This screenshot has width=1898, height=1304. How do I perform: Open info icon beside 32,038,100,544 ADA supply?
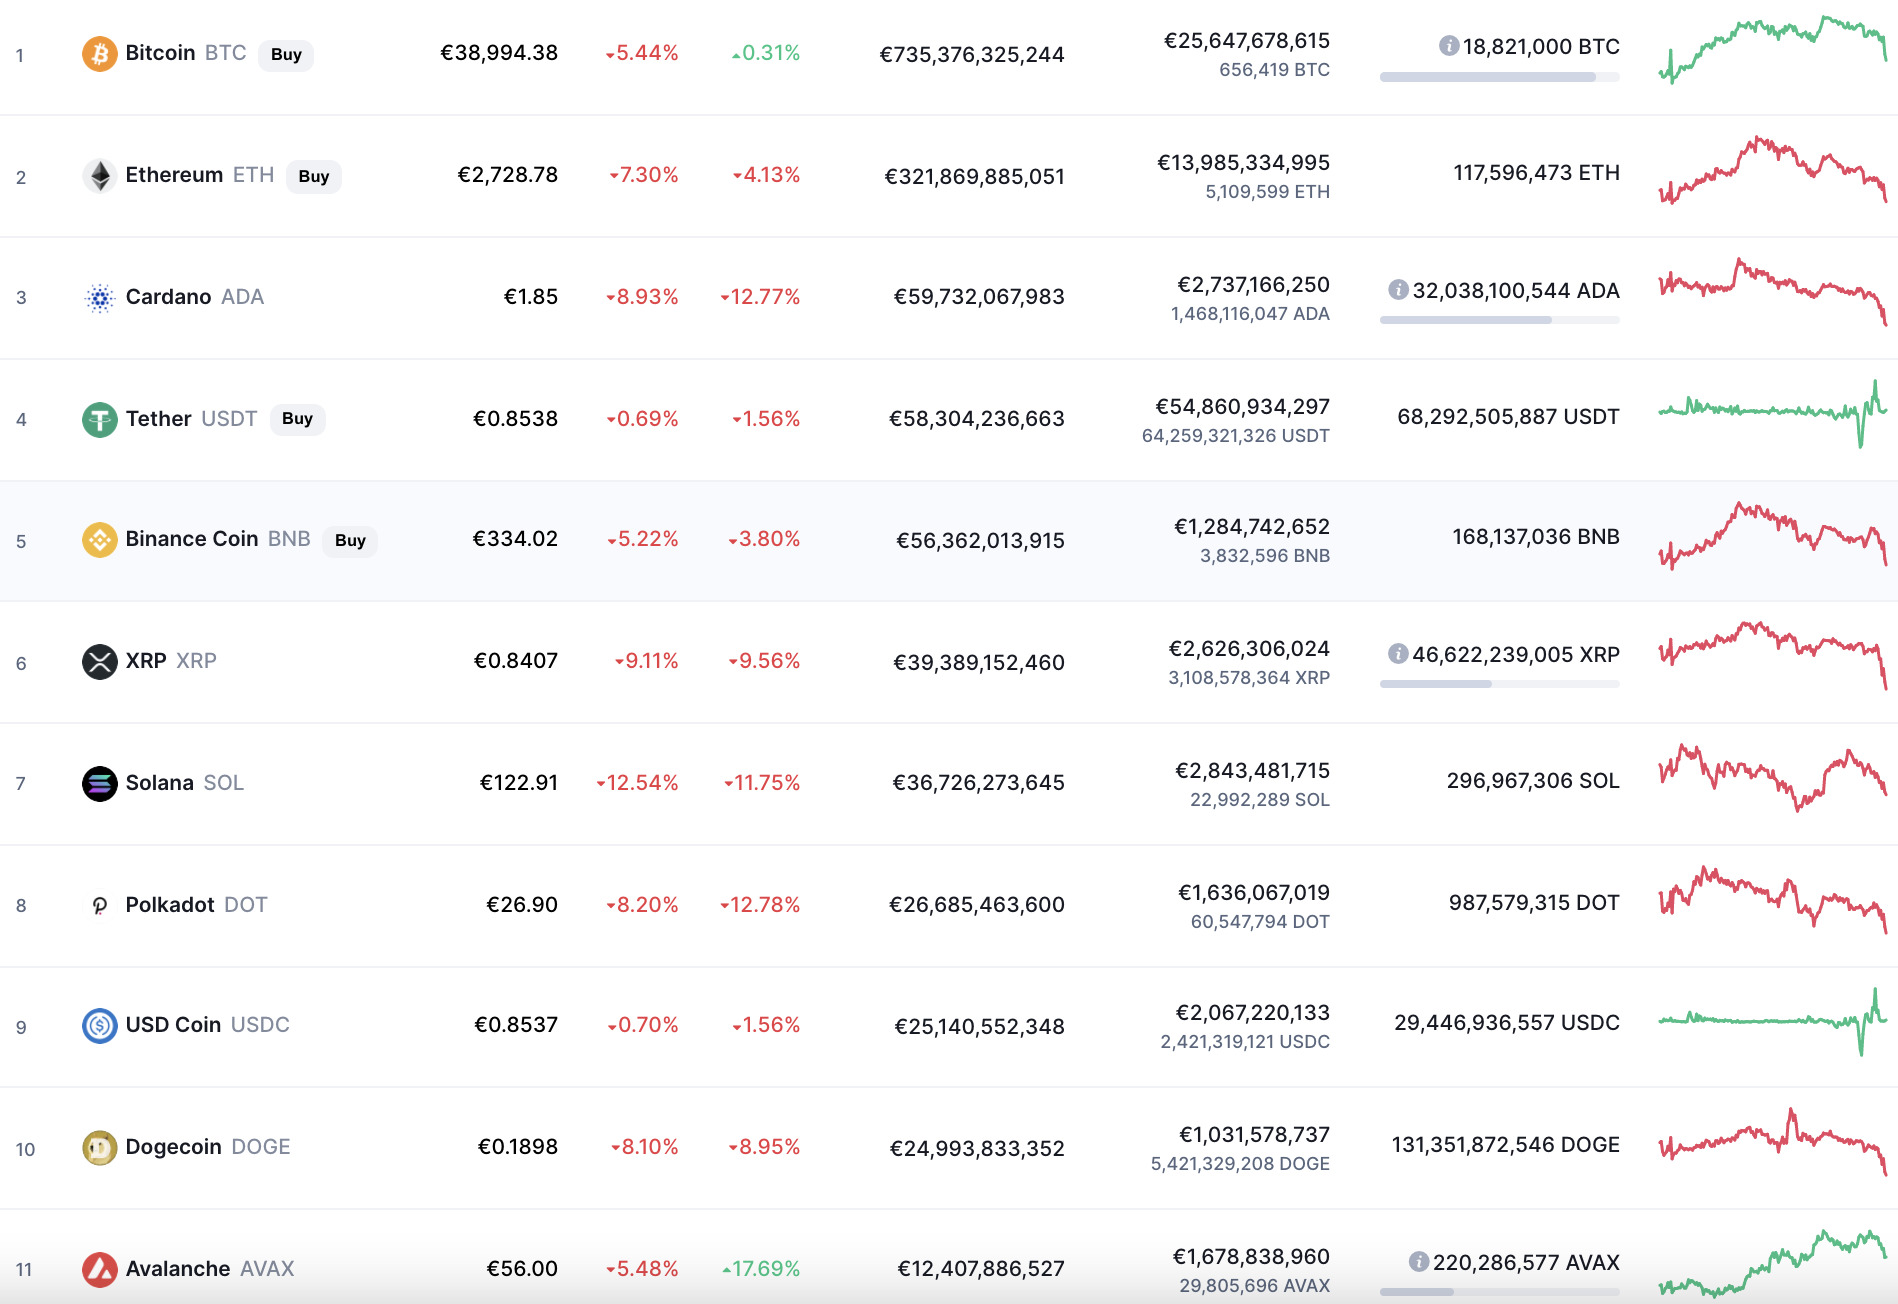[x=1398, y=290]
